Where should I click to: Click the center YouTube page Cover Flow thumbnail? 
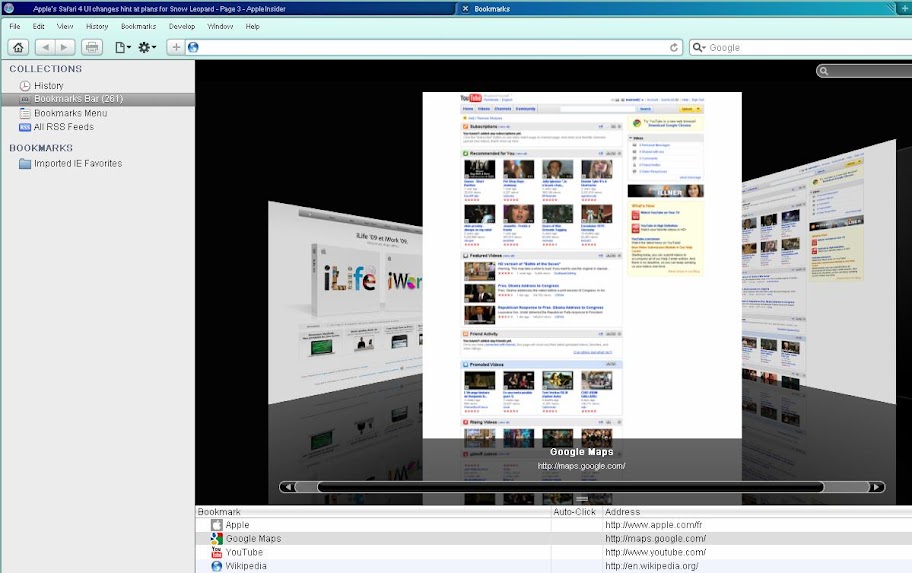[582, 265]
